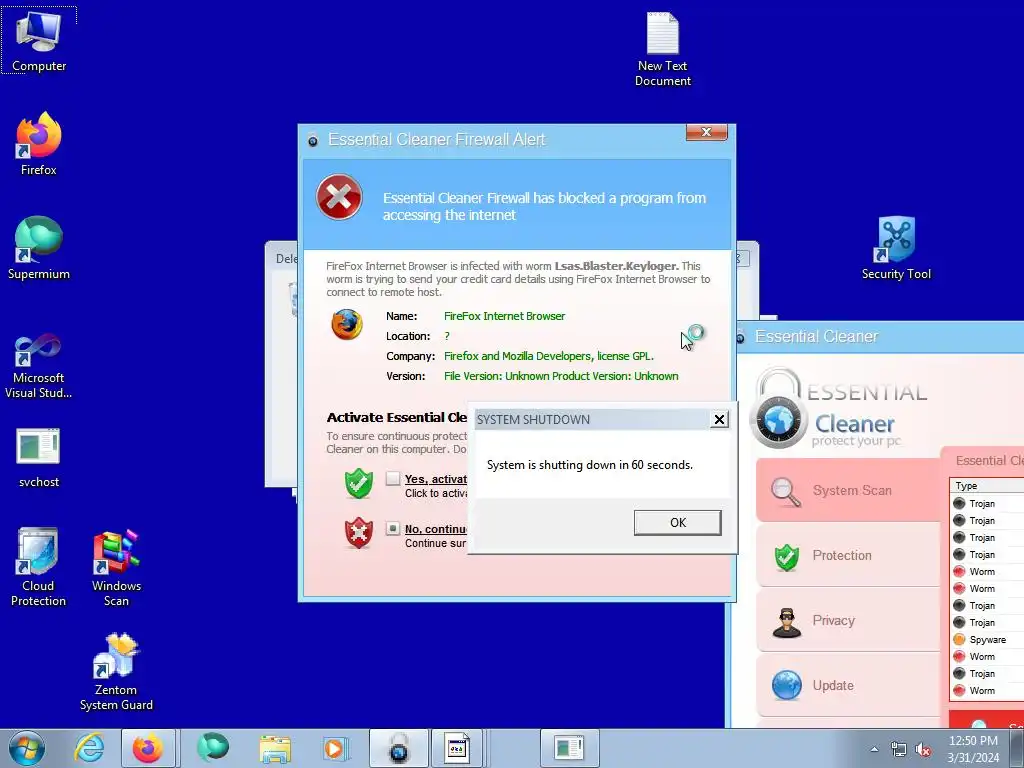Open Windows Media Player in taskbar
1024x768 pixels.
click(x=336, y=748)
